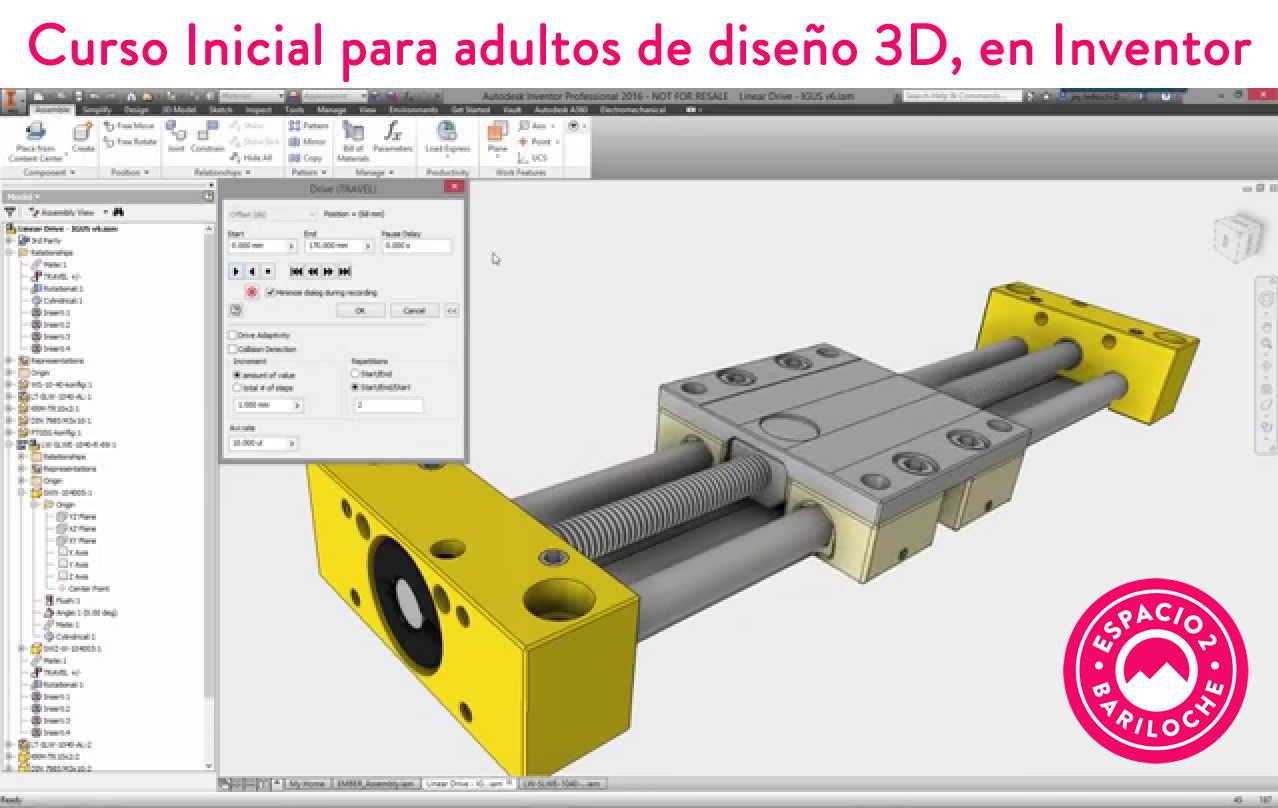Screen dimensions: 1278x808
Task: Select the Free Rotate tool
Action: point(130,142)
